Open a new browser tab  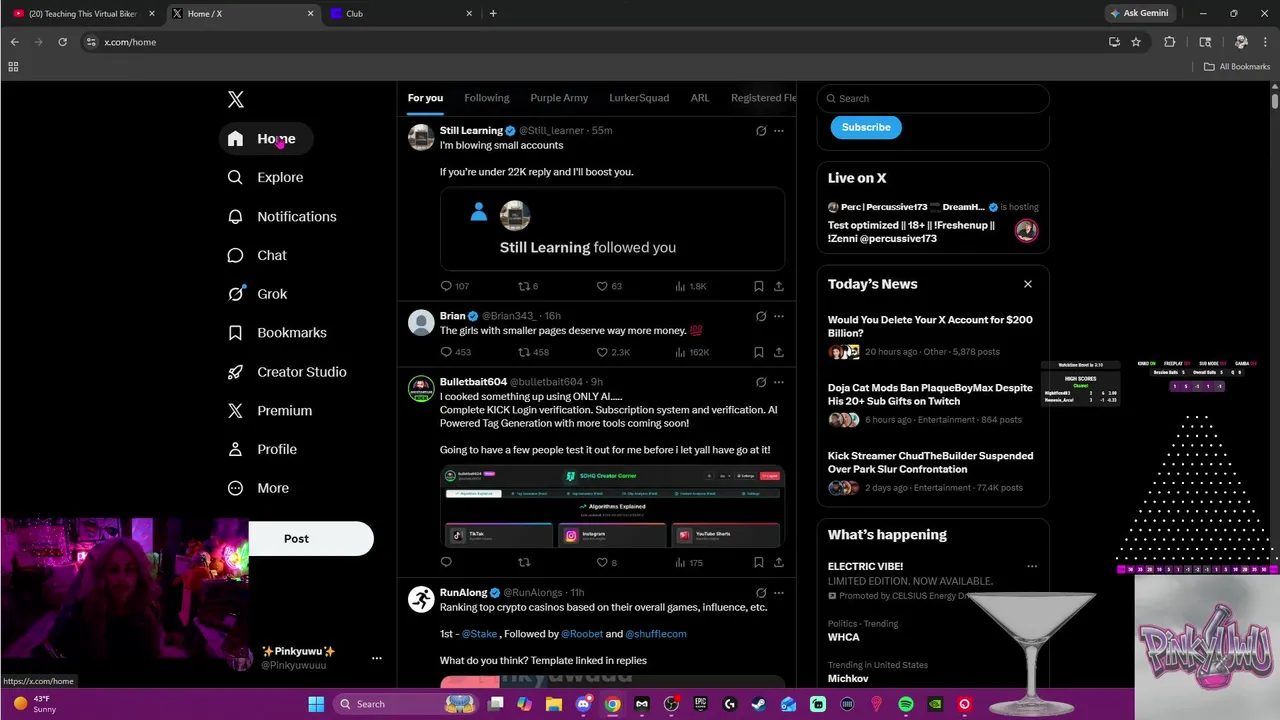coord(493,14)
